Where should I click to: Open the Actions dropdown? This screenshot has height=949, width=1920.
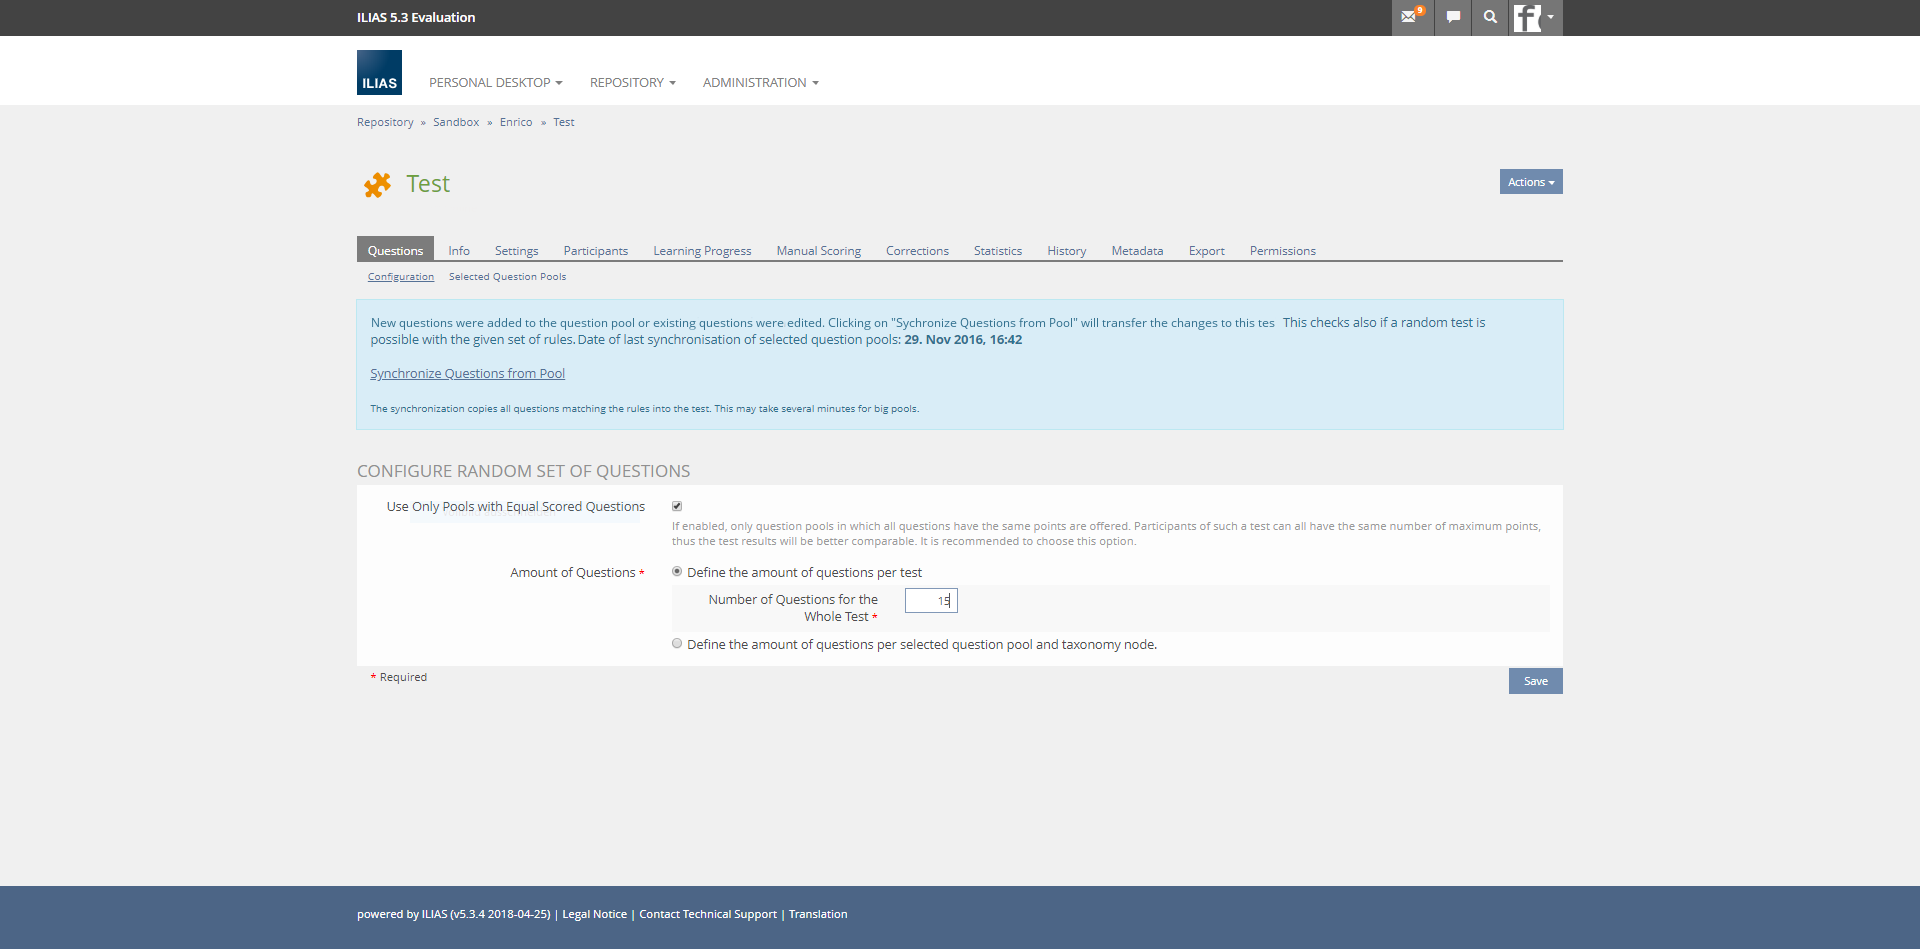pos(1531,182)
